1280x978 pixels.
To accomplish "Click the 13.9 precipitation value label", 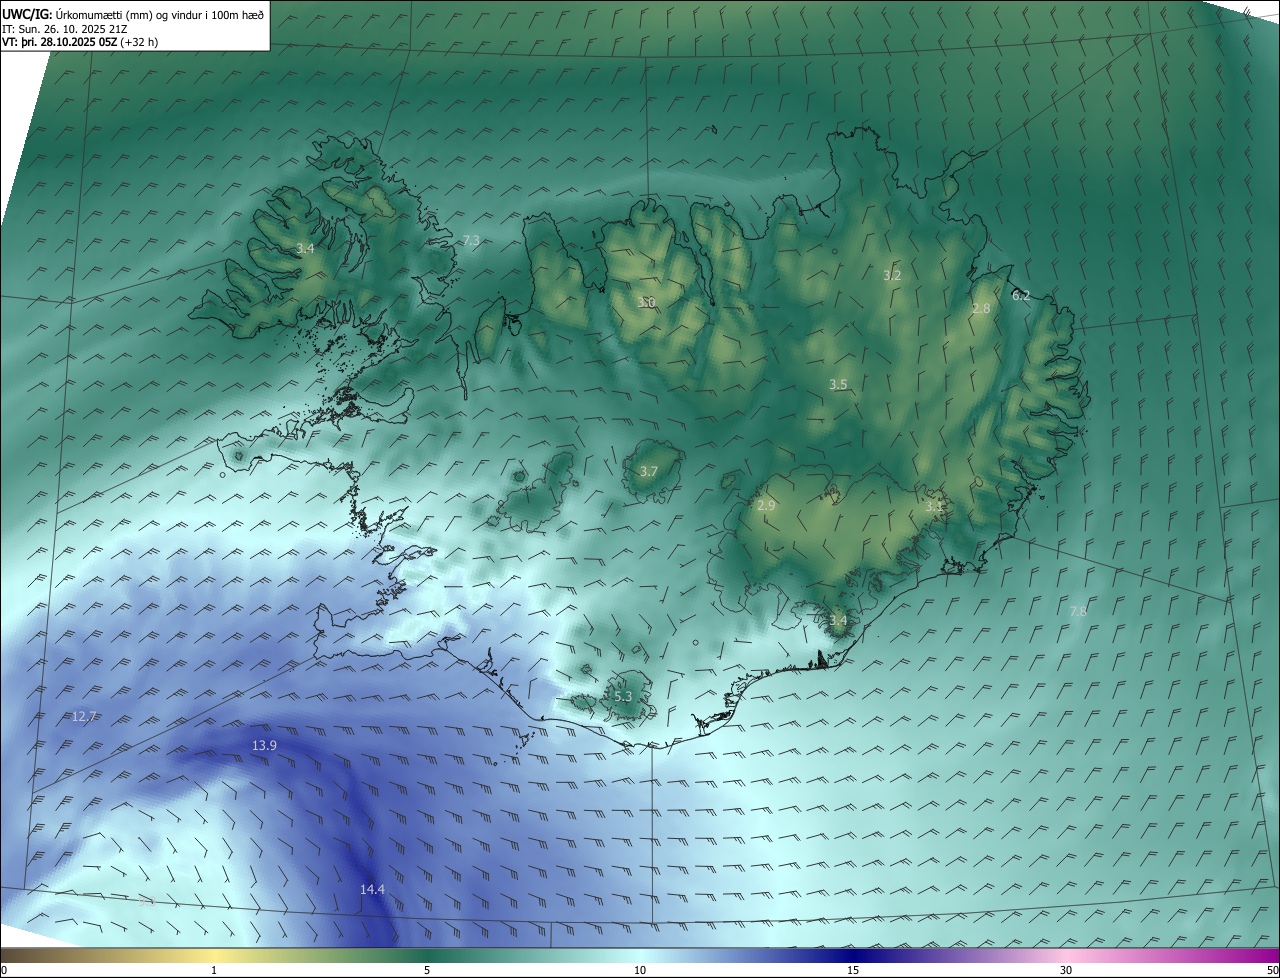I will pos(264,746).
